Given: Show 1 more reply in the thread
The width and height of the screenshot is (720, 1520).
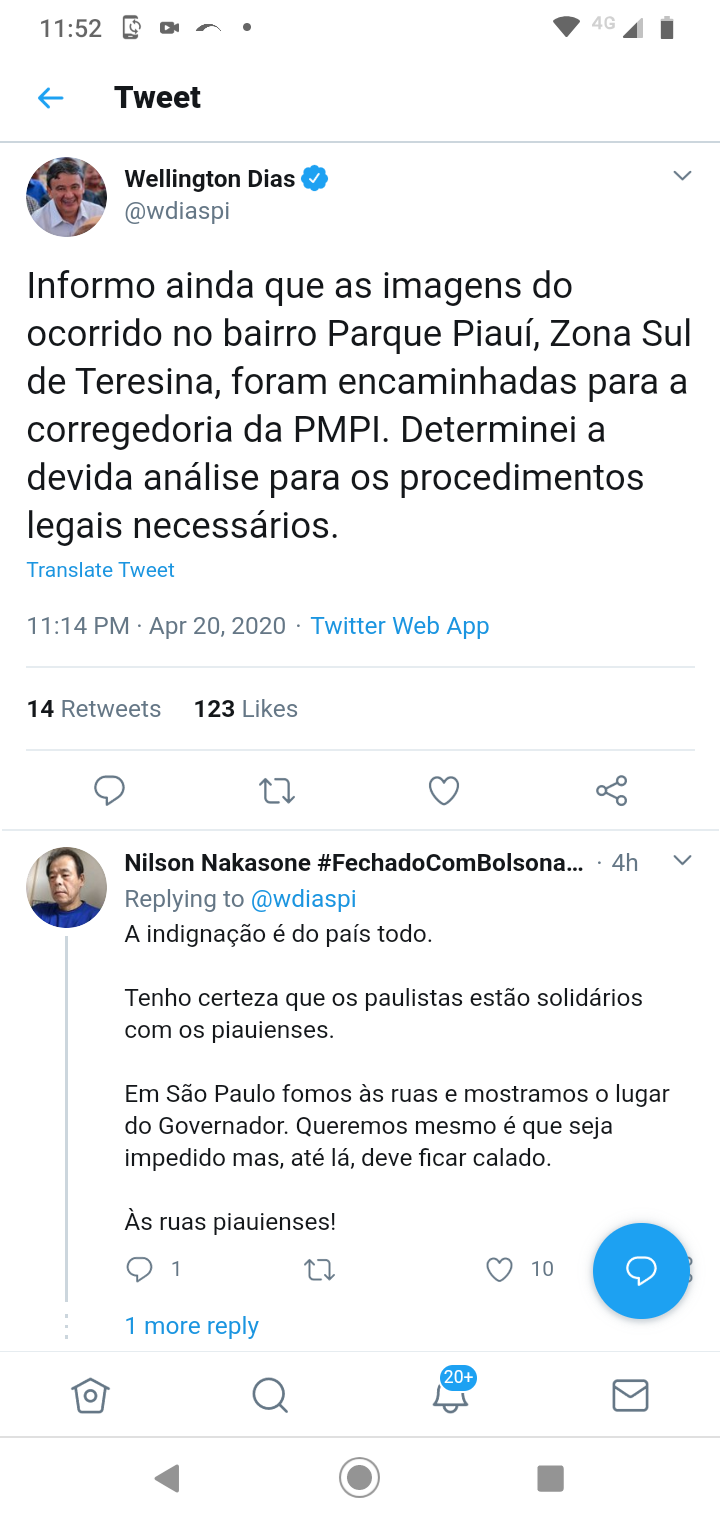Looking at the screenshot, I should click(x=192, y=1325).
